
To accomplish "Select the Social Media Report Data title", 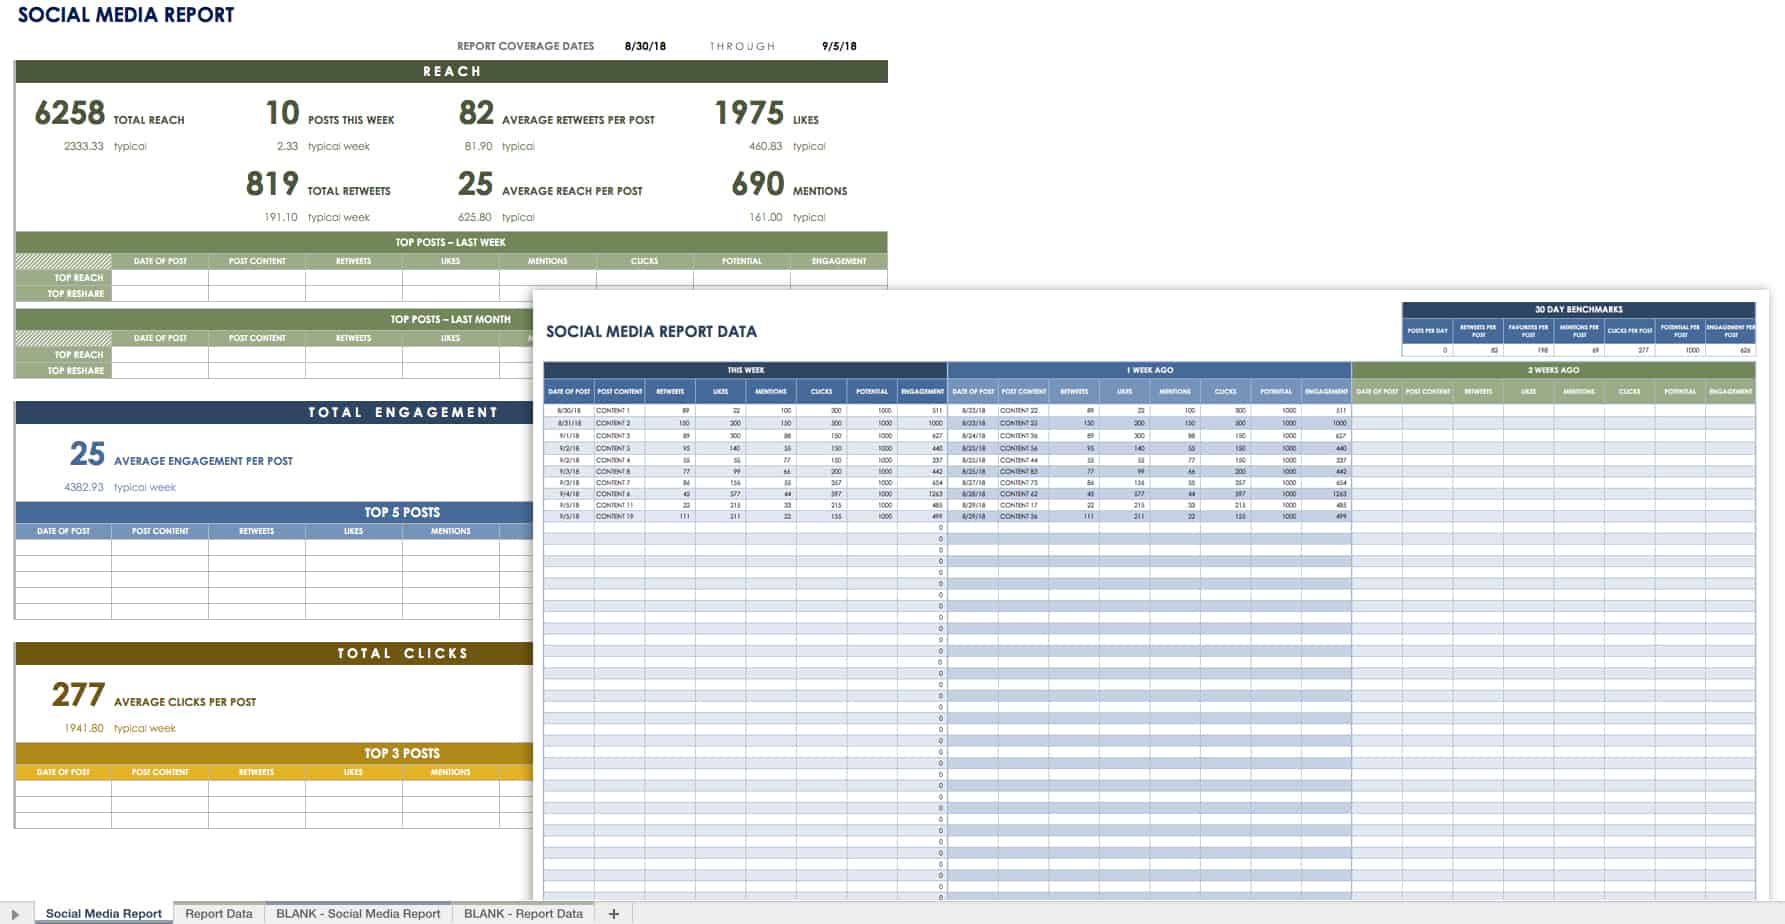I will [x=651, y=331].
